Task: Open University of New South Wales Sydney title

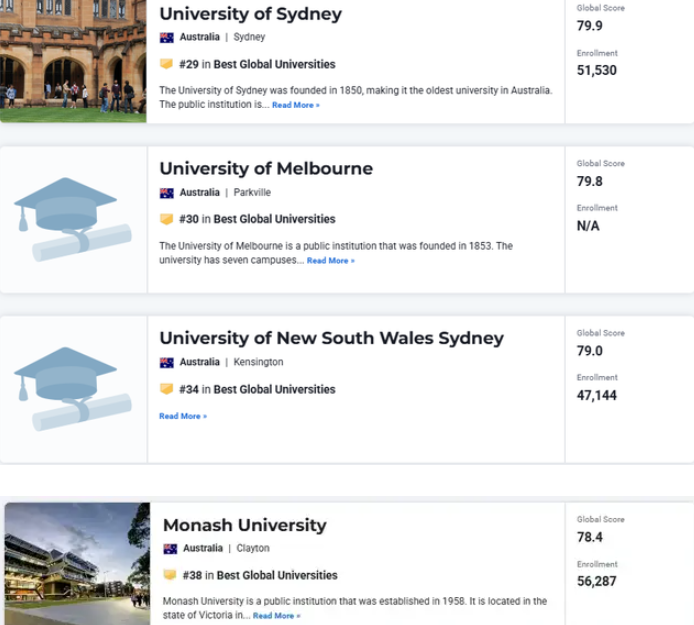Action: 332,338
